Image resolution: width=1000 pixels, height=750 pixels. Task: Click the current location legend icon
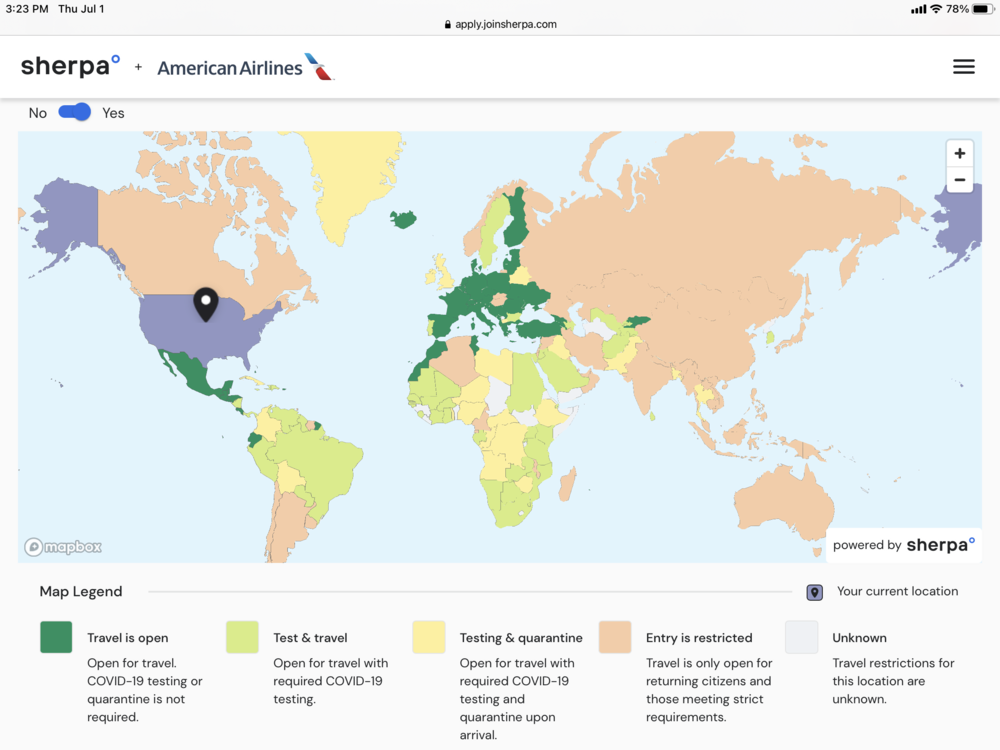[x=815, y=592]
